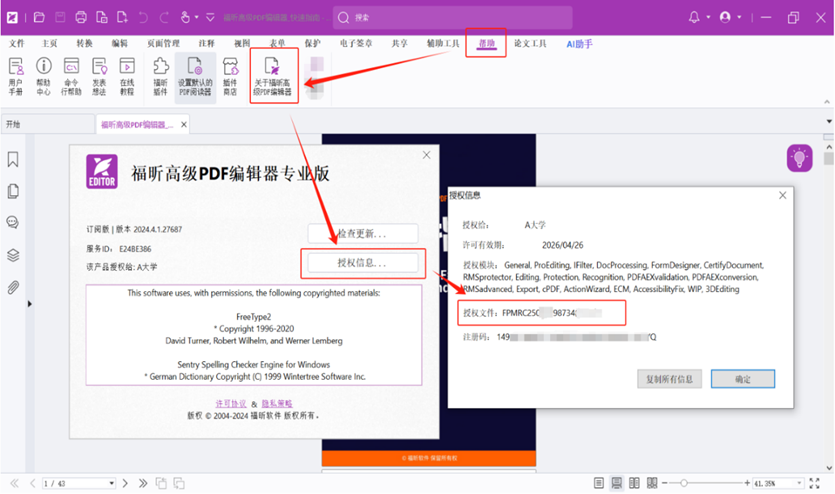Close the Foxit PDF document tab

point(184,125)
